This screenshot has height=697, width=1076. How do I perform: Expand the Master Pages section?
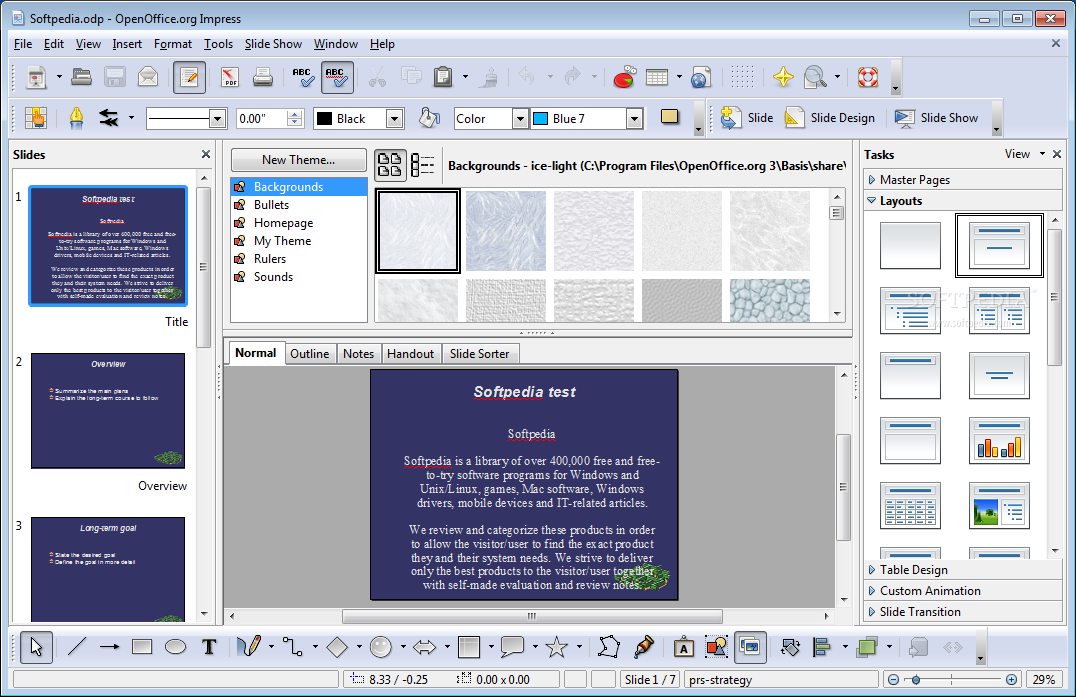click(963, 180)
